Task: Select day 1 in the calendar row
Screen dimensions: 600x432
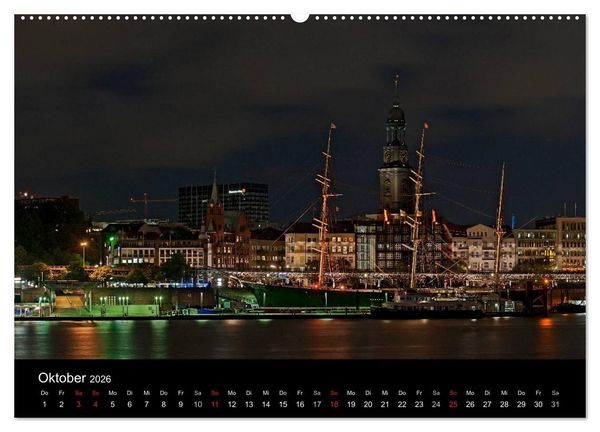Action: pos(44,404)
